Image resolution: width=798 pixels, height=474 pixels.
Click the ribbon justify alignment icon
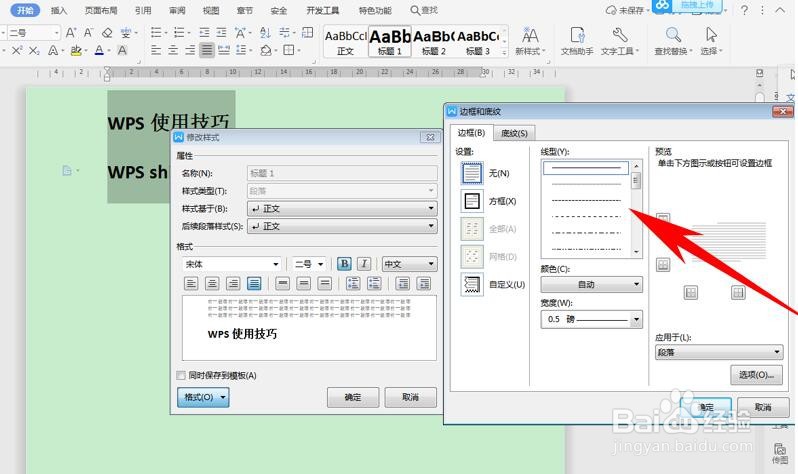point(207,50)
